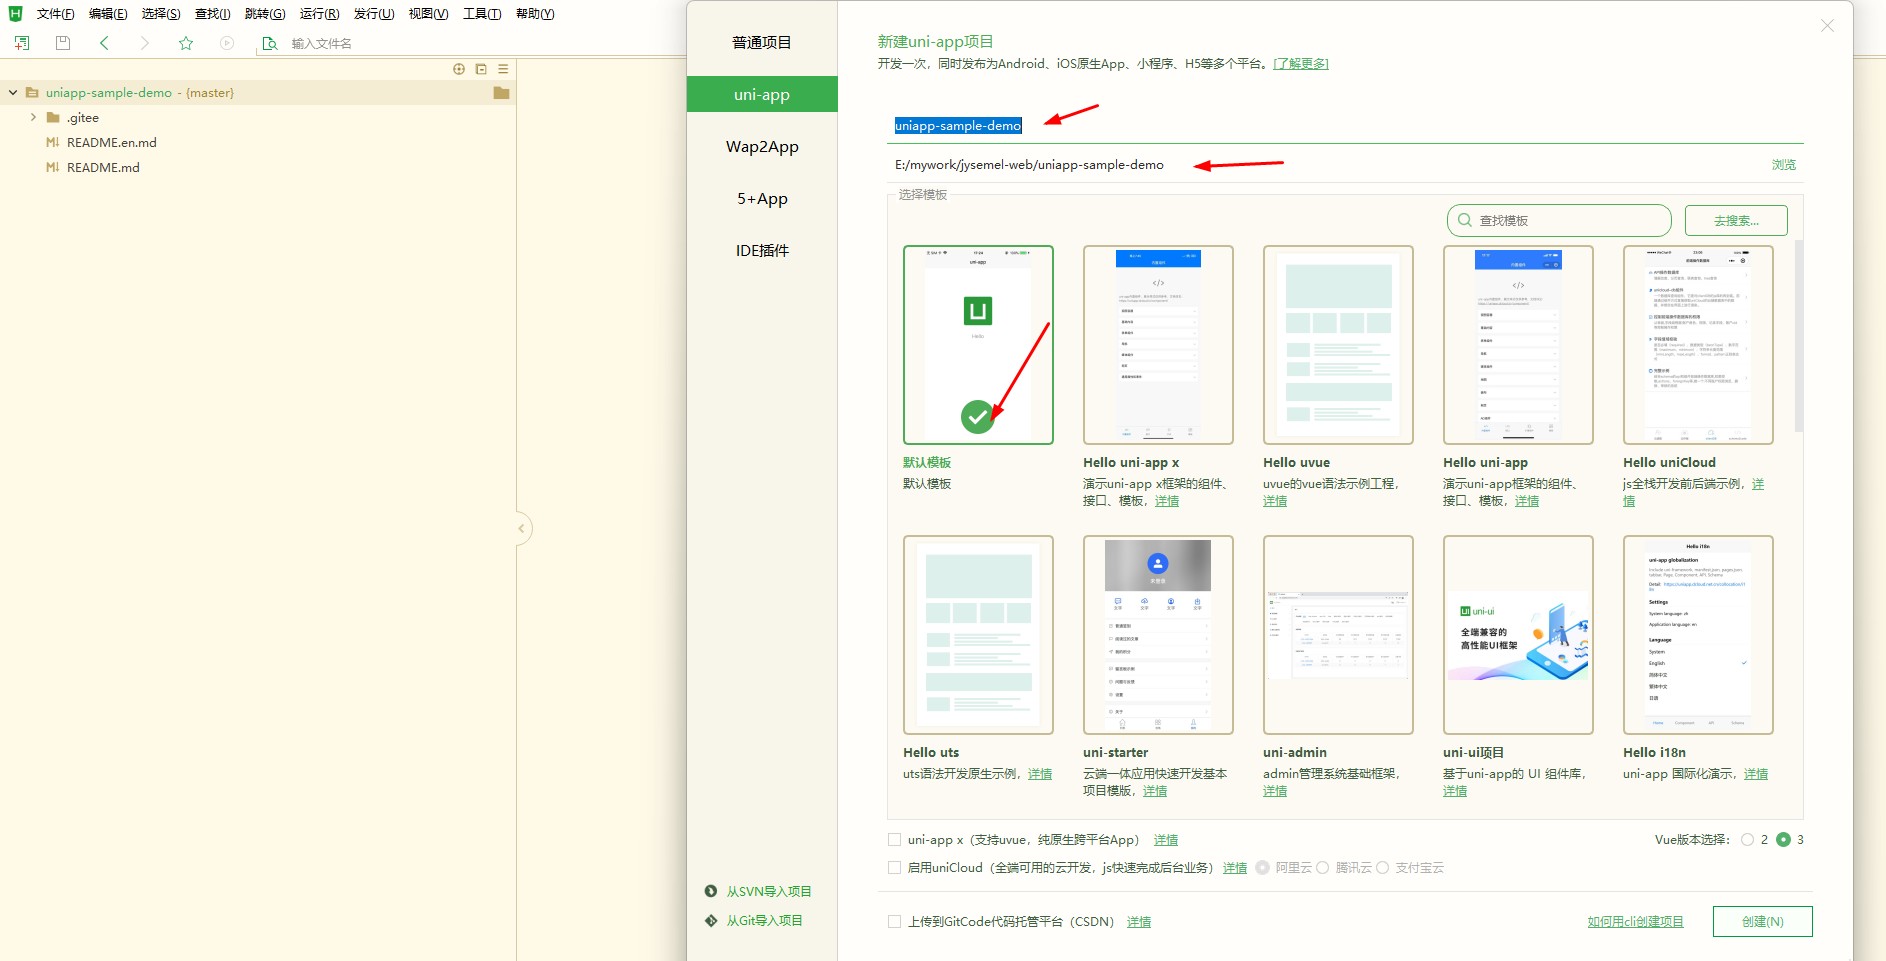Click the magnifier icon in template search

click(x=1465, y=220)
